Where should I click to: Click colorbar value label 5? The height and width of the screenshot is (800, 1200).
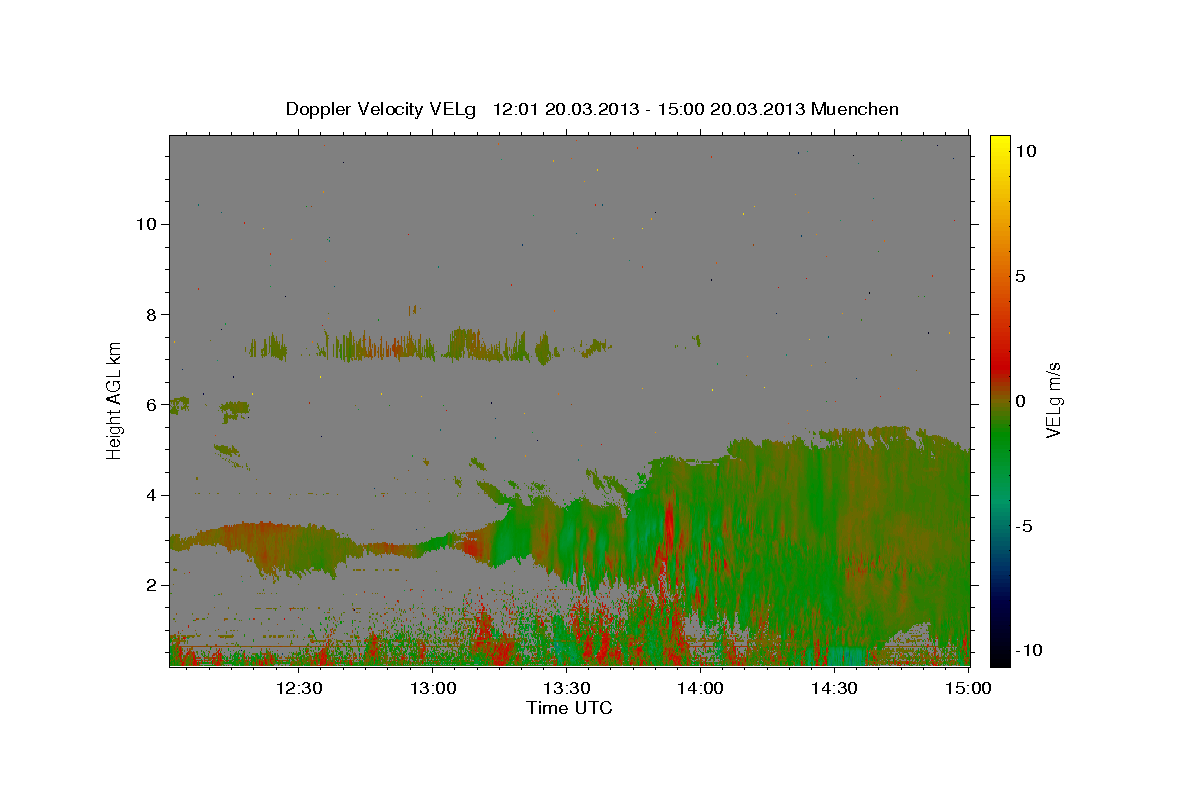click(x=1019, y=276)
